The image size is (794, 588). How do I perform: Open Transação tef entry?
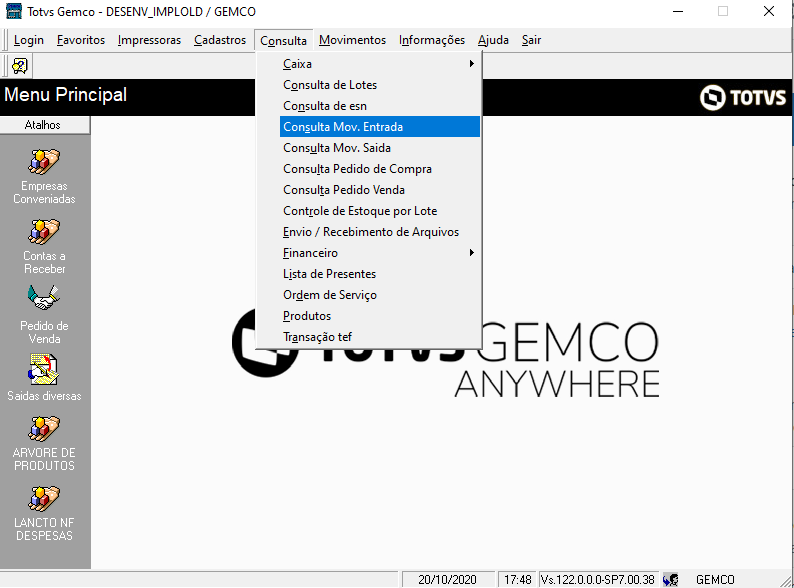click(x=380, y=337)
